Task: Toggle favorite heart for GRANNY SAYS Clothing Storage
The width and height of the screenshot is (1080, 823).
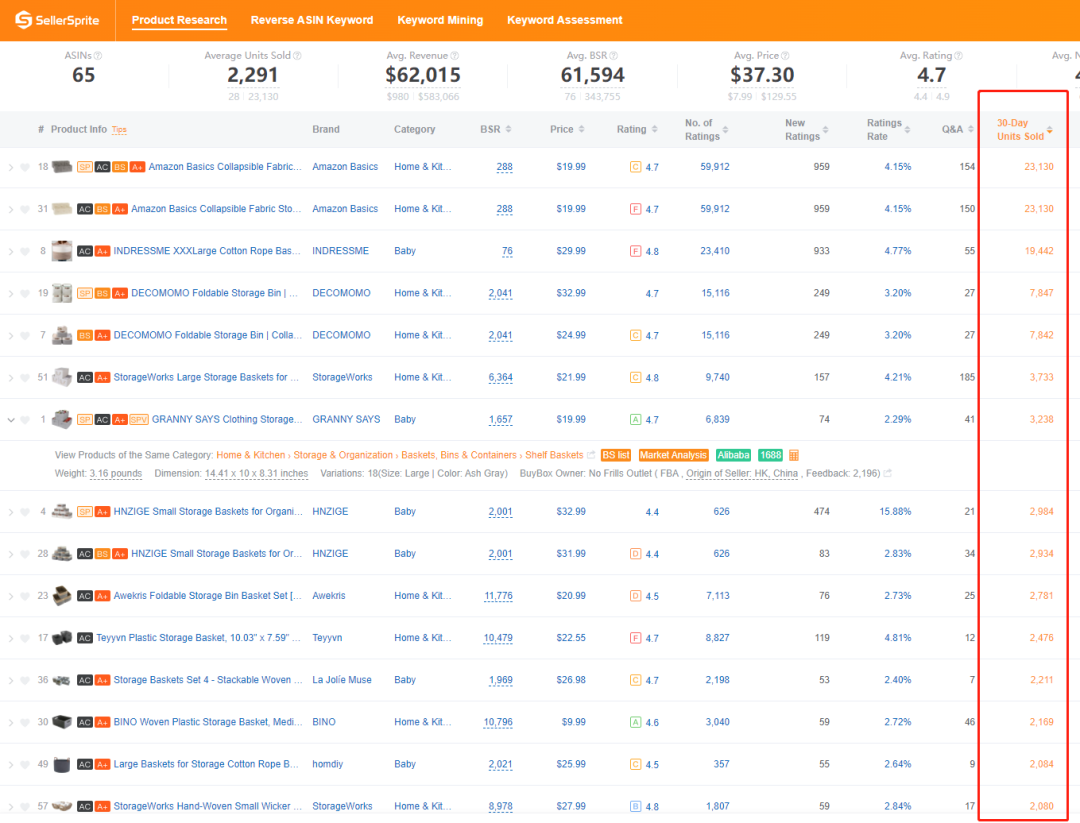Action: (x=25, y=419)
